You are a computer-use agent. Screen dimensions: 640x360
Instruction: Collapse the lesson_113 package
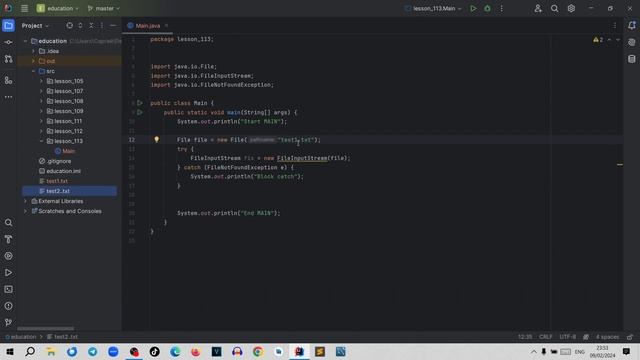41,141
